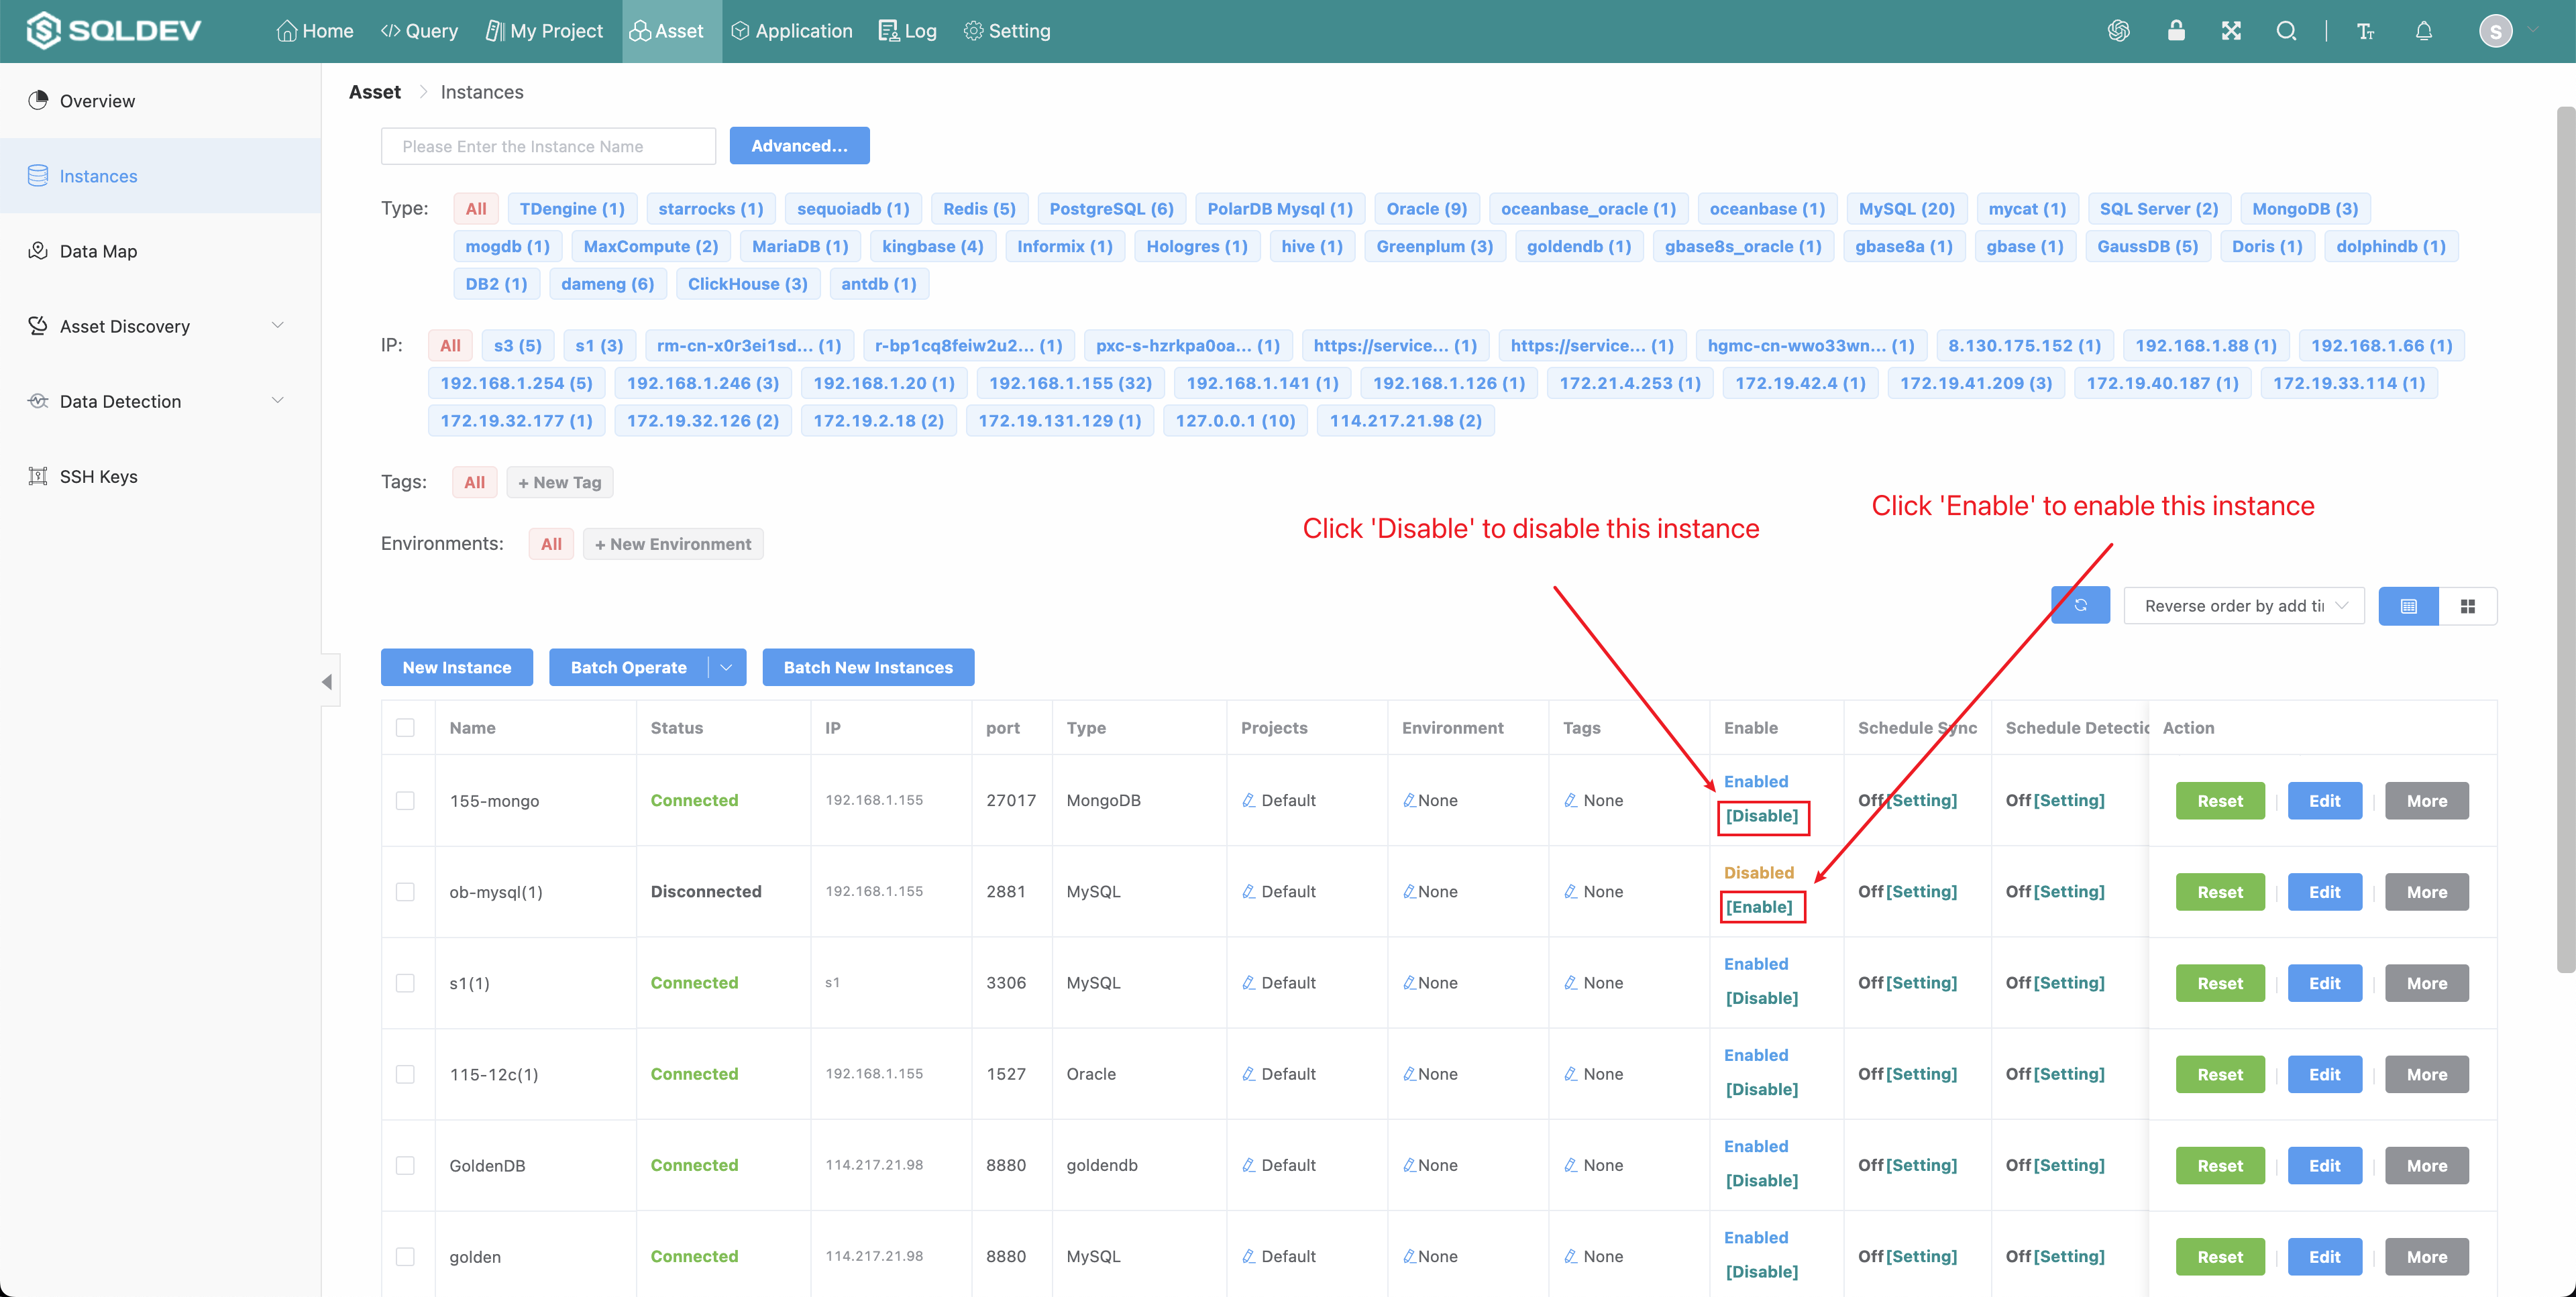The width and height of the screenshot is (2576, 1297).
Task: Enable the ob-mysql(1) instance
Action: [x=1759, y=907]
